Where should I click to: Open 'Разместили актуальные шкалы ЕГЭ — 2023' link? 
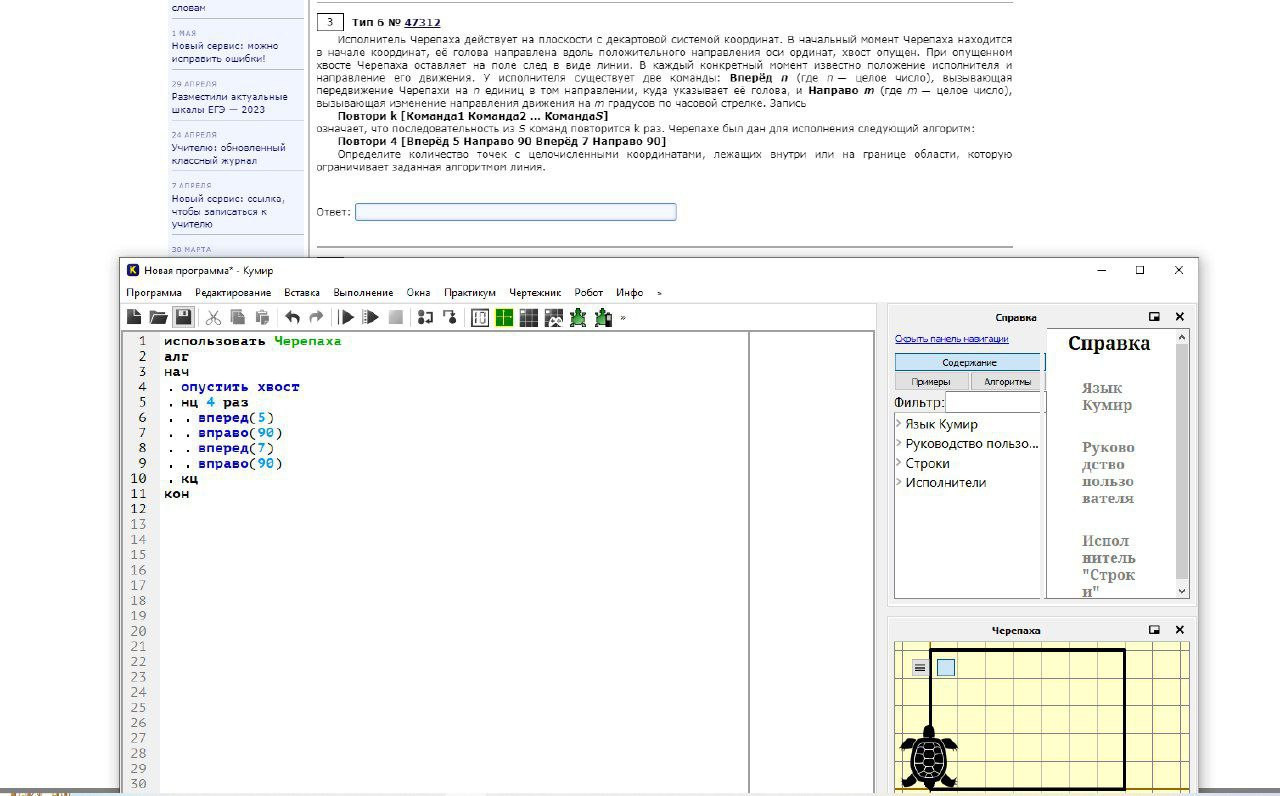229,103
